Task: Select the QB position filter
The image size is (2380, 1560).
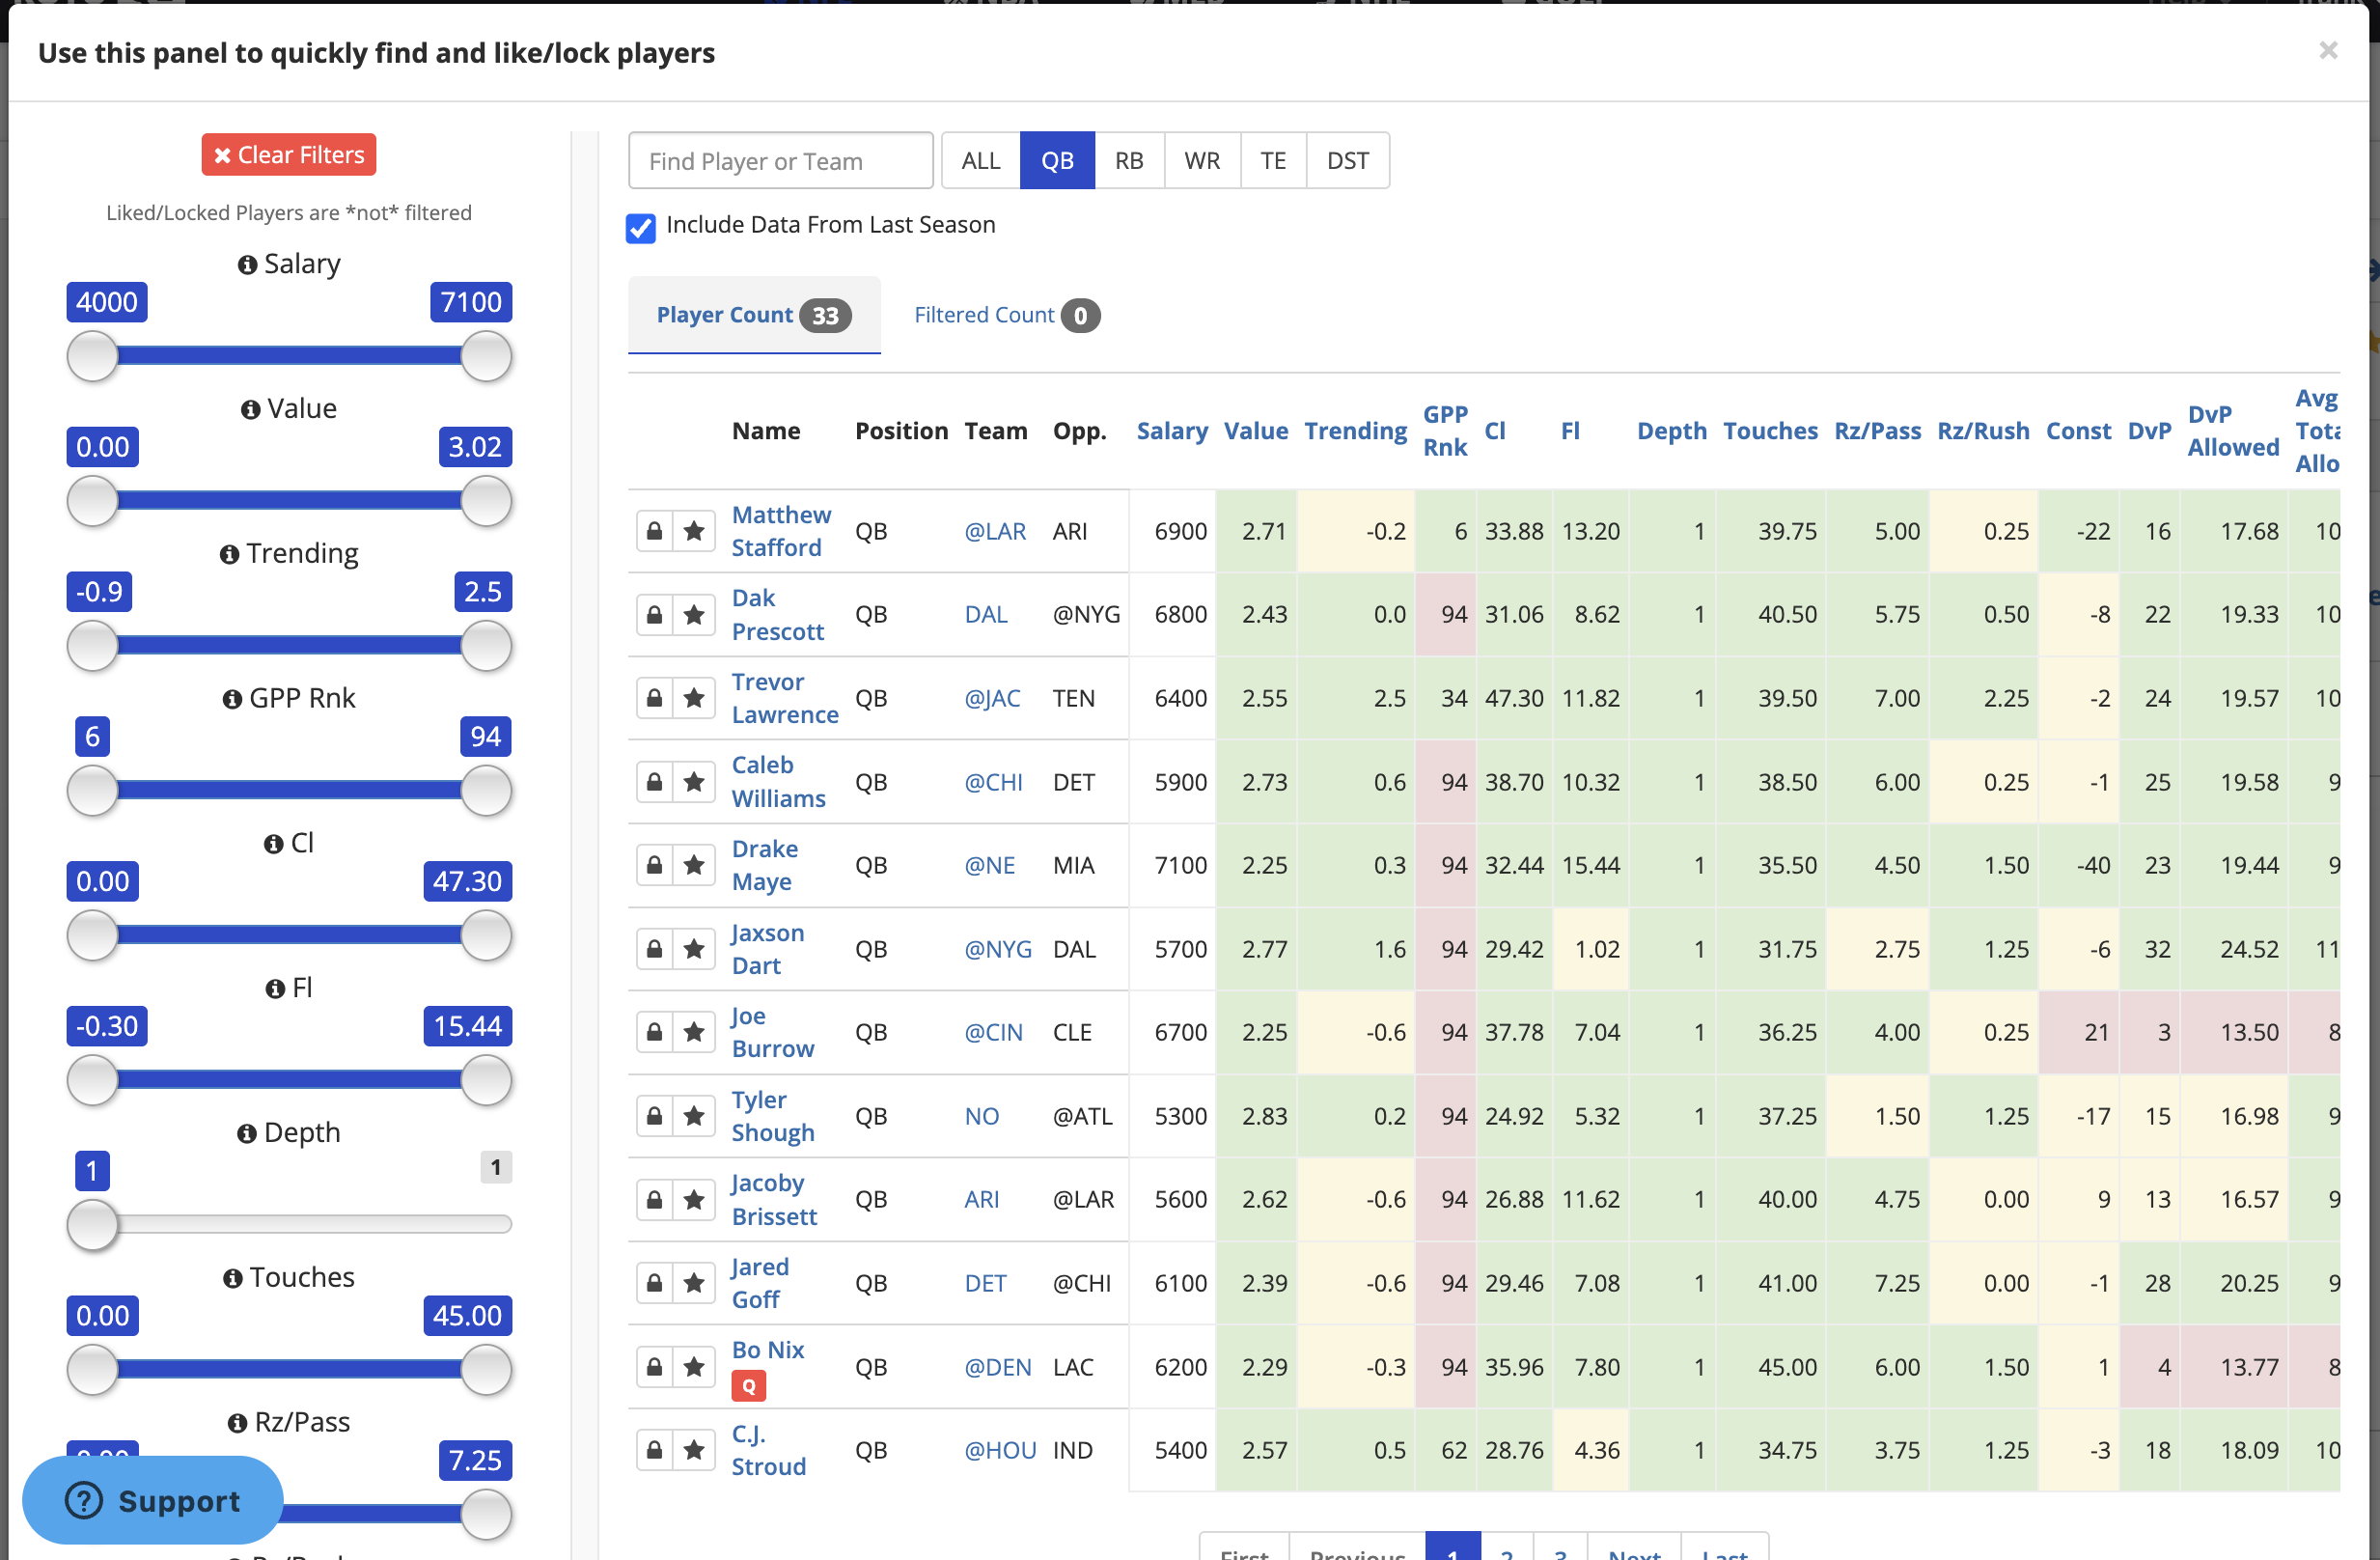Action: pos(1057,160)
